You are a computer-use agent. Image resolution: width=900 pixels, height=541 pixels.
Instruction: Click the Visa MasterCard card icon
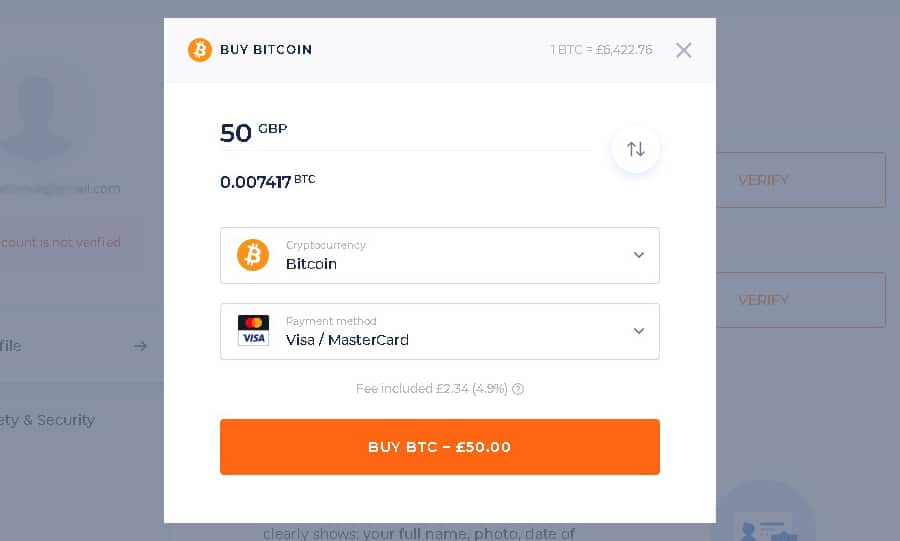click(x=253, y=331)
